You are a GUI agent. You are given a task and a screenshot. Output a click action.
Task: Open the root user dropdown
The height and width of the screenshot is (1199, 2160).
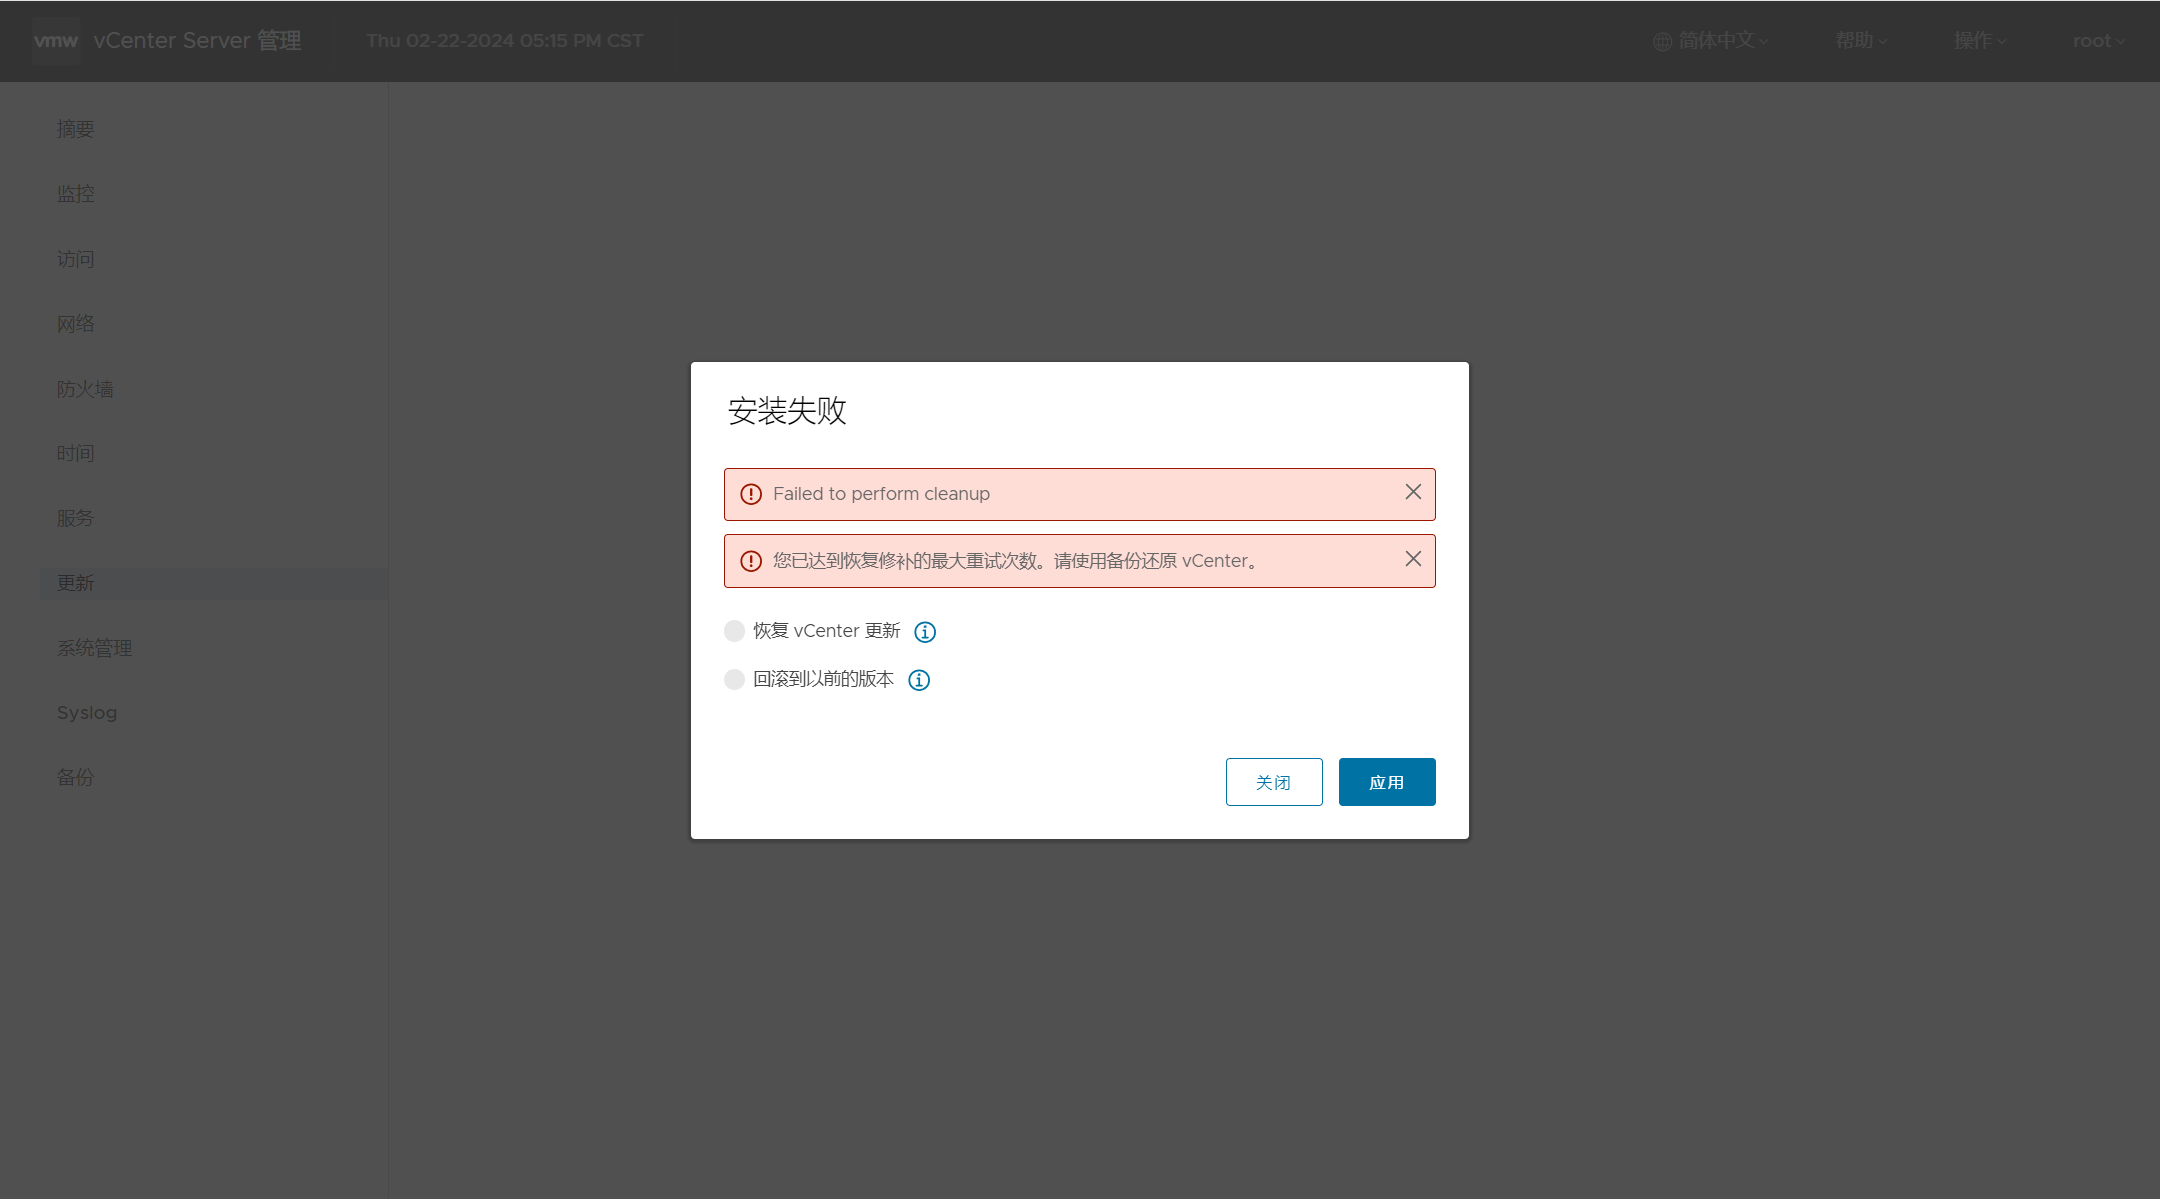2098,41
